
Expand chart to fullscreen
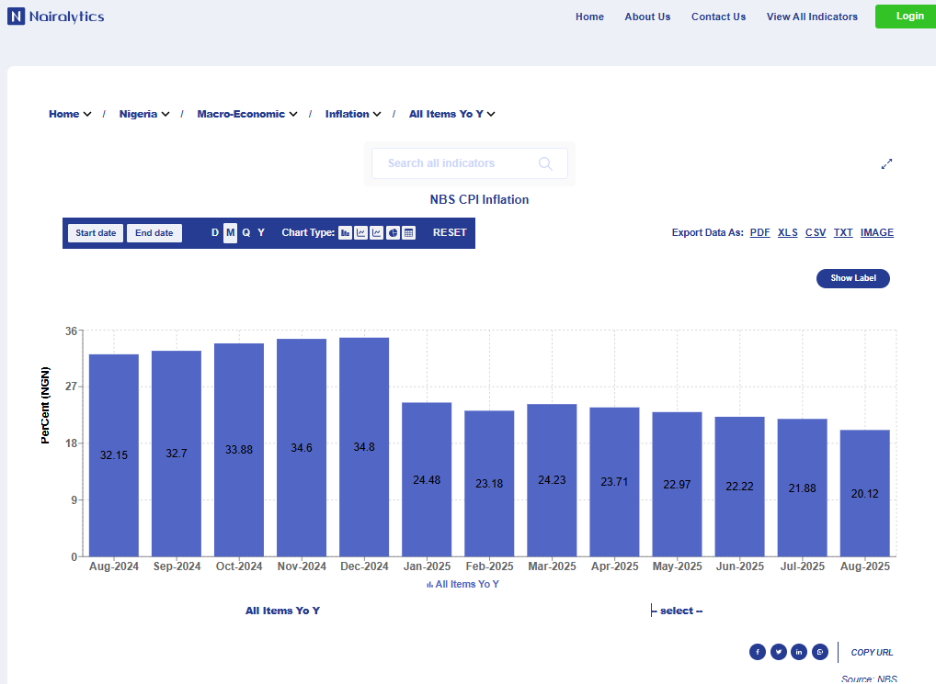pyautogui.click(x=886, y=164)
